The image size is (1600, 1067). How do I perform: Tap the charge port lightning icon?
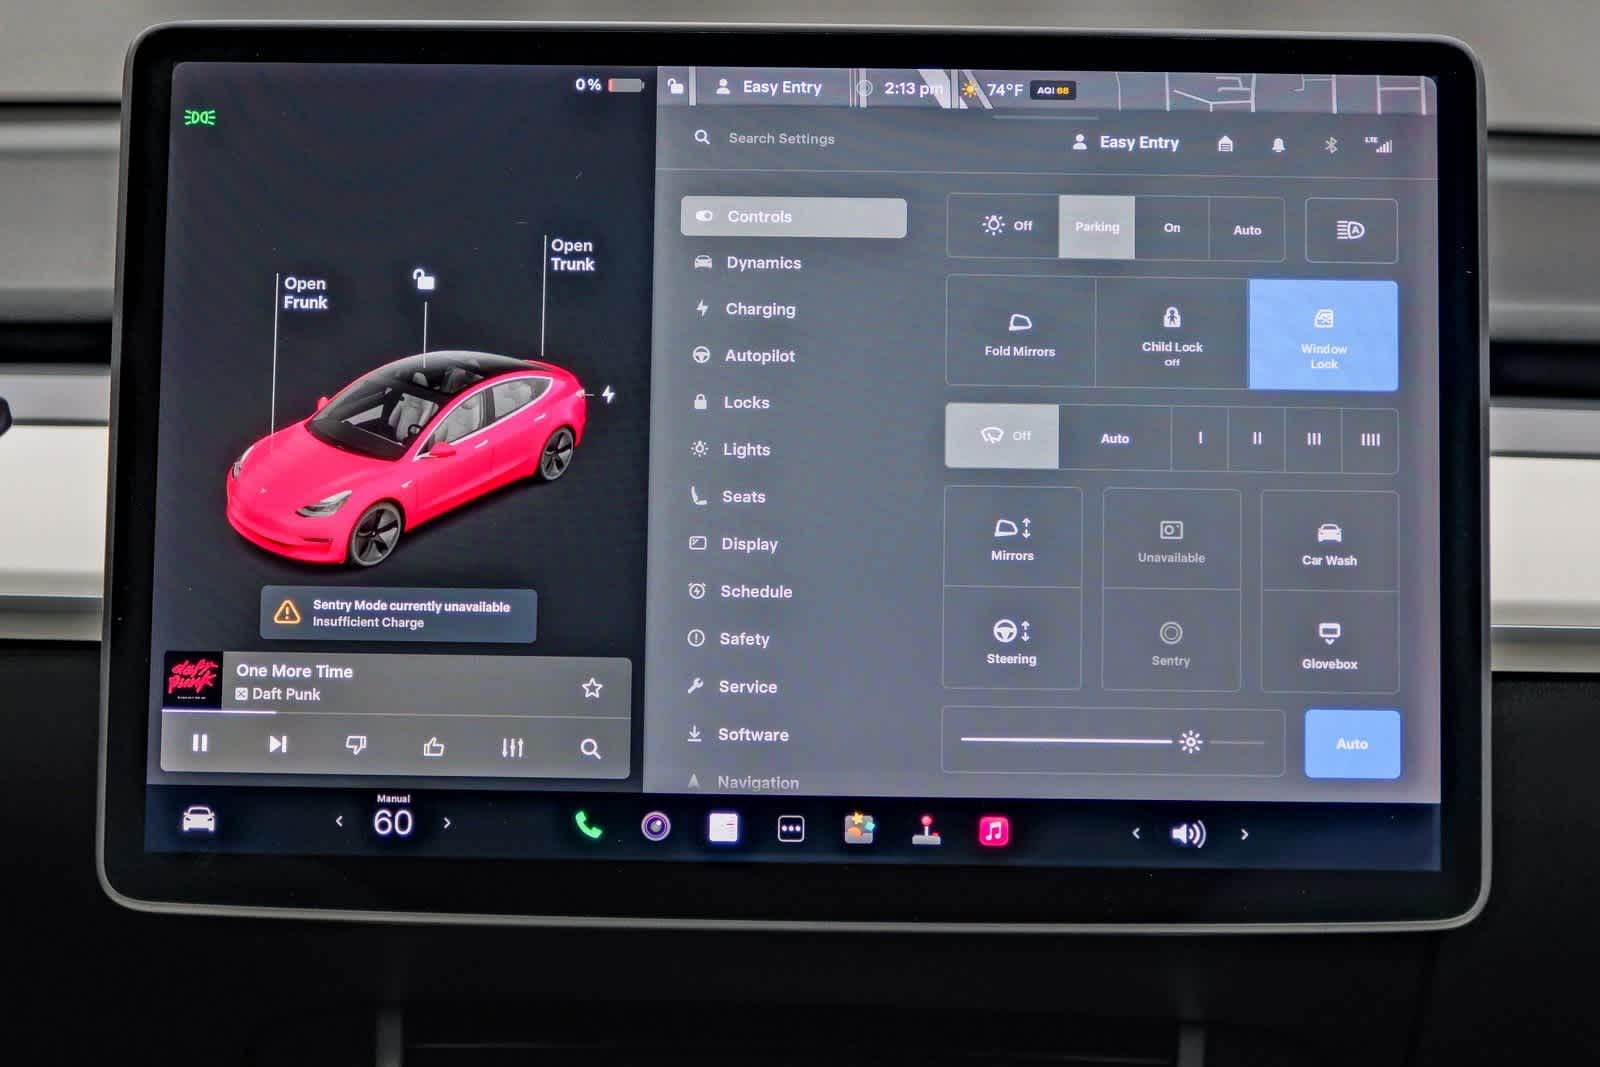point(608,394)
